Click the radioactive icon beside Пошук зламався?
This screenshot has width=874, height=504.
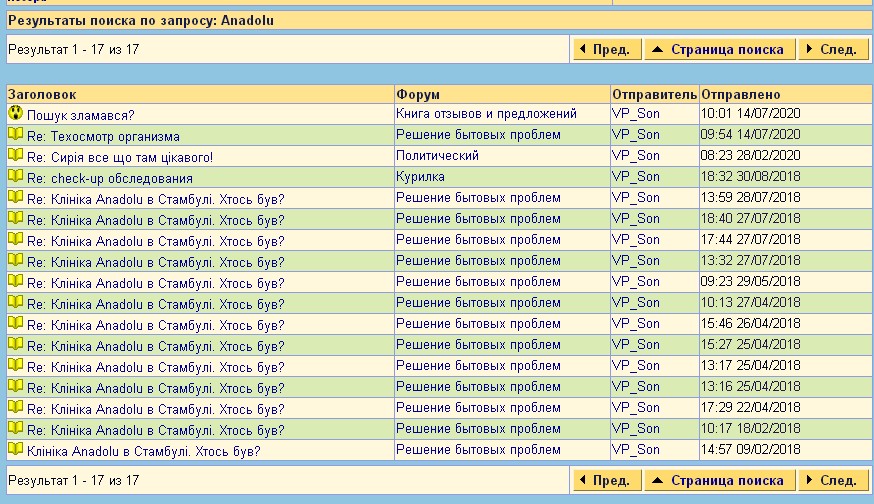click(x=15, y=114)
